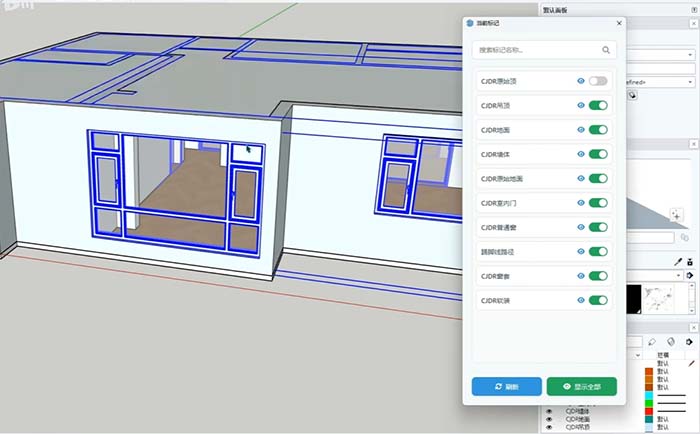Click the eye icon beside CJDR窗套
This screenshot has height=434, width=700.
point(581,276)
